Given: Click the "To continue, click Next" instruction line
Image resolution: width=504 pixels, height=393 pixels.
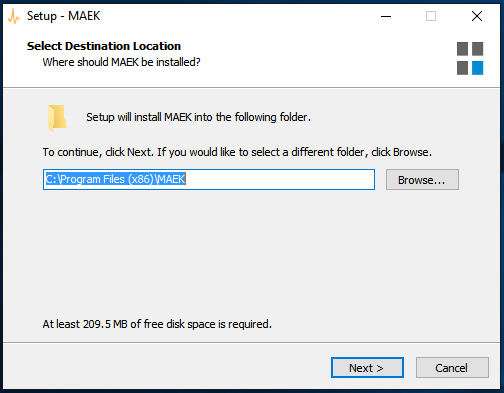Looking at the screenshot, I should pyautogui.click(x=237, y=152).
